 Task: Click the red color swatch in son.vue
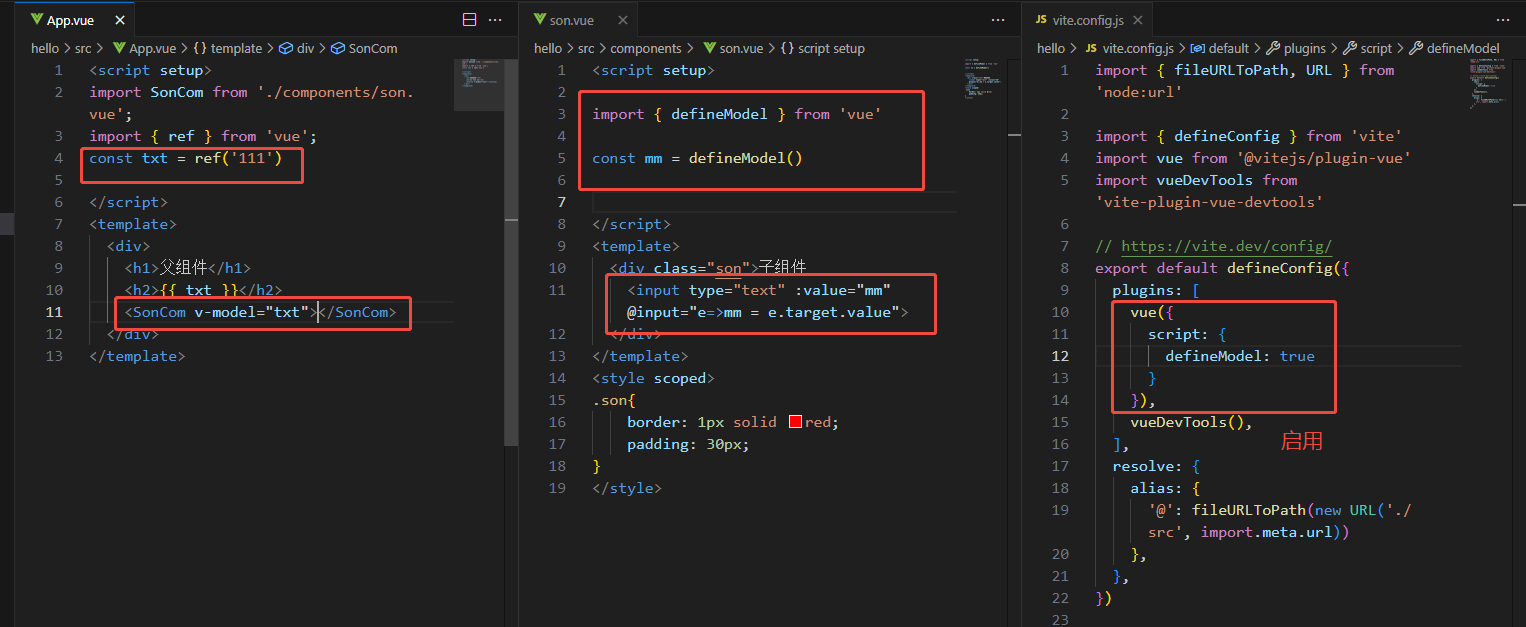coord(796,422)
